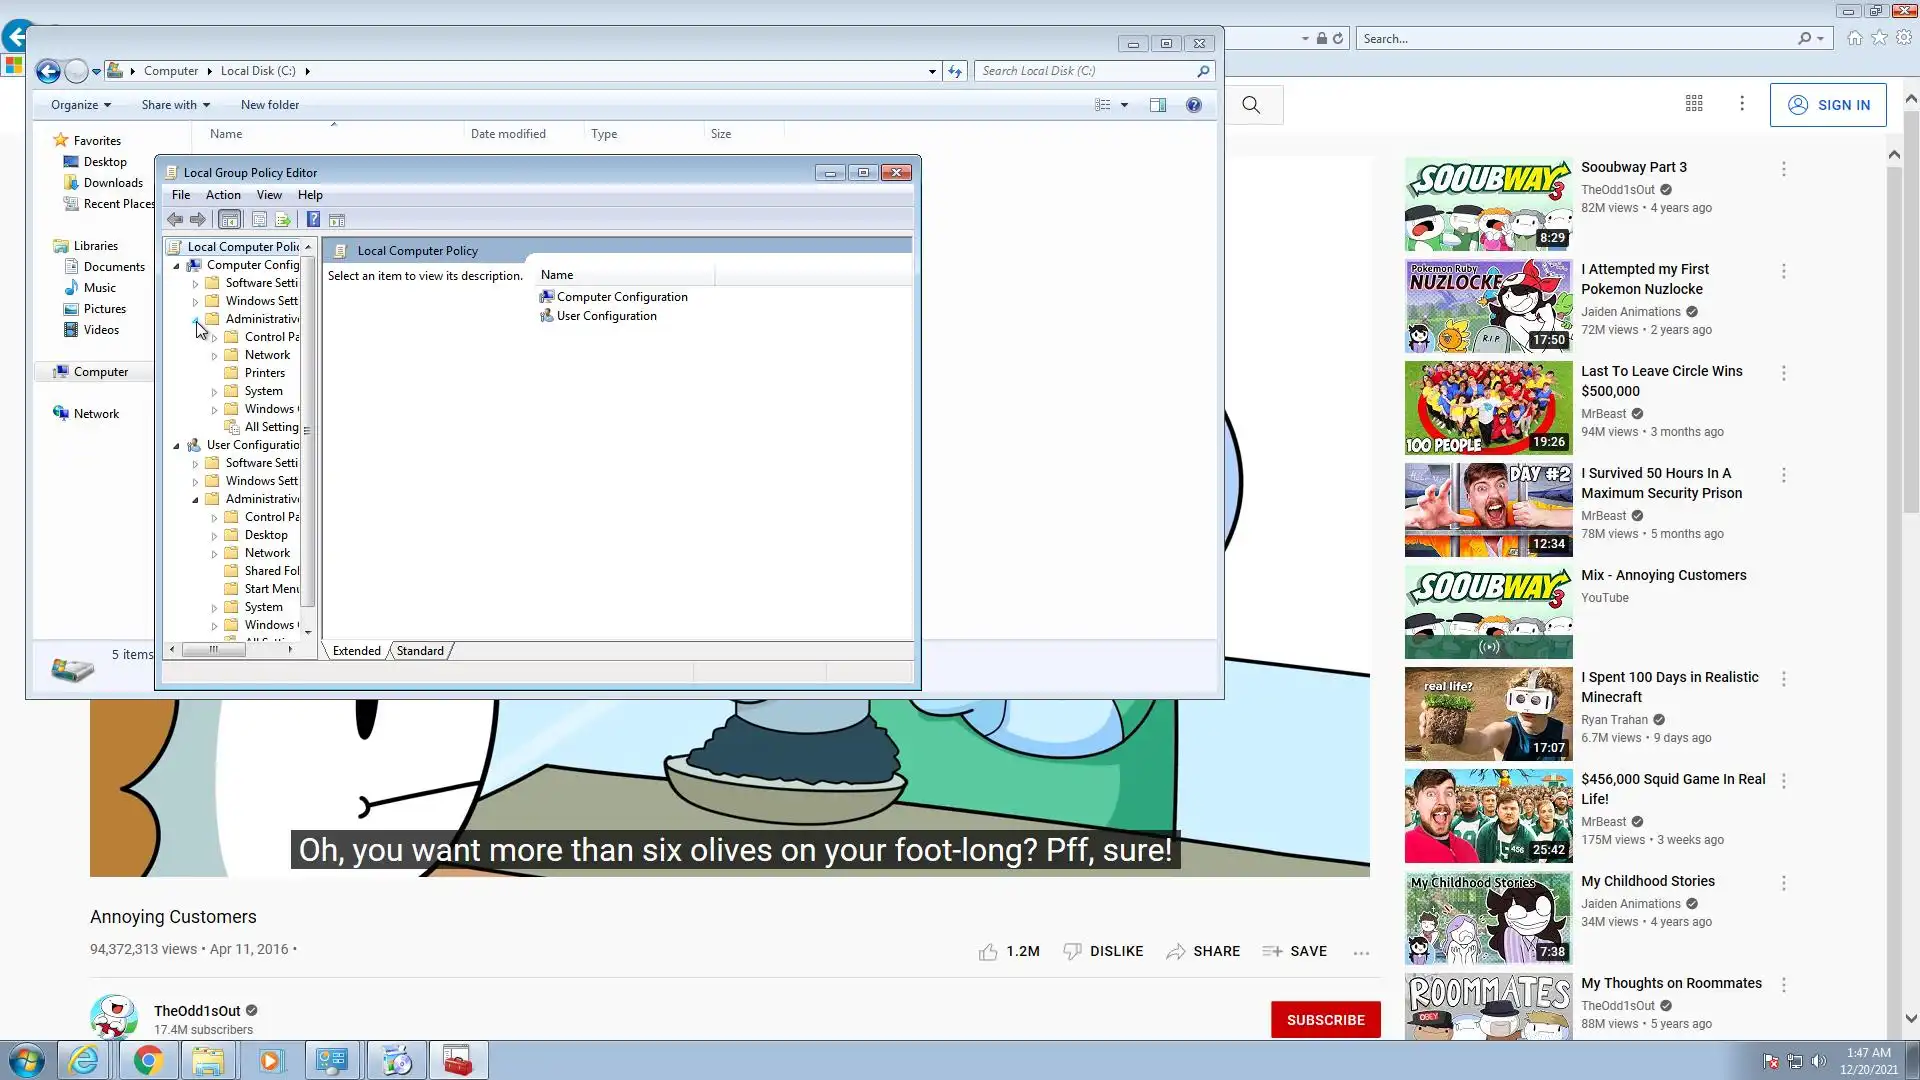Click the SUBSCRIBE button
This screenshot has height=1080, width=1920.
point(1325,1020)
